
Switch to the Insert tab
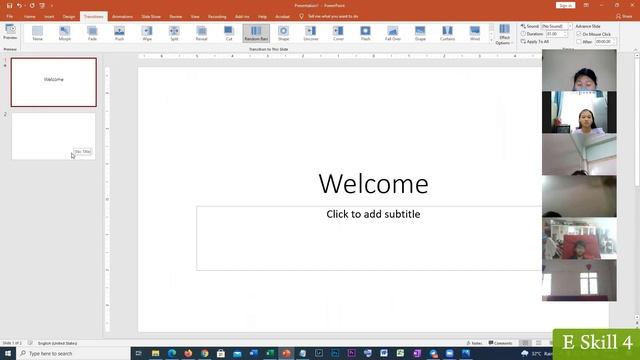point(49,17)
